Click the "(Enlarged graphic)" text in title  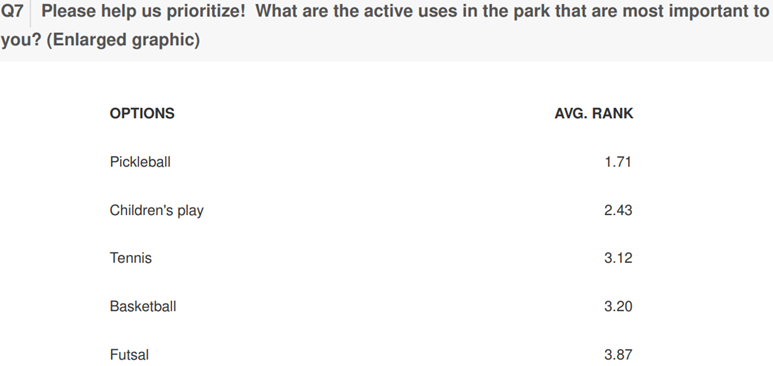point(123,39)
